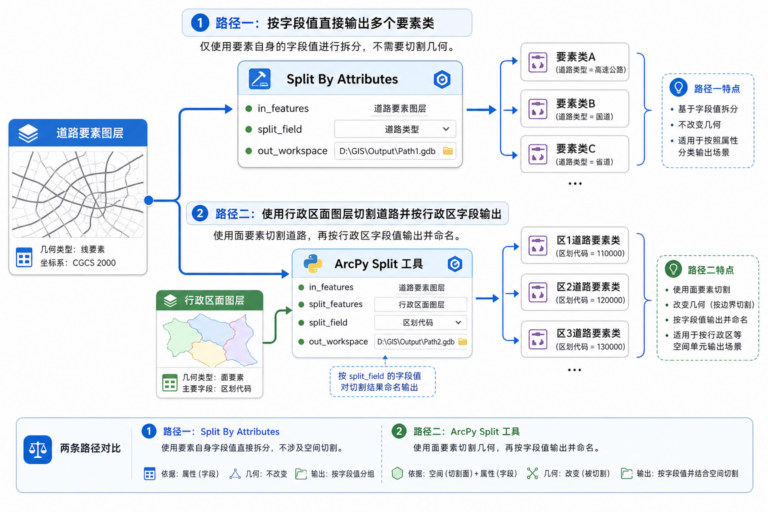Select the 区3道路要素类 output card

[x=575, y=339]
